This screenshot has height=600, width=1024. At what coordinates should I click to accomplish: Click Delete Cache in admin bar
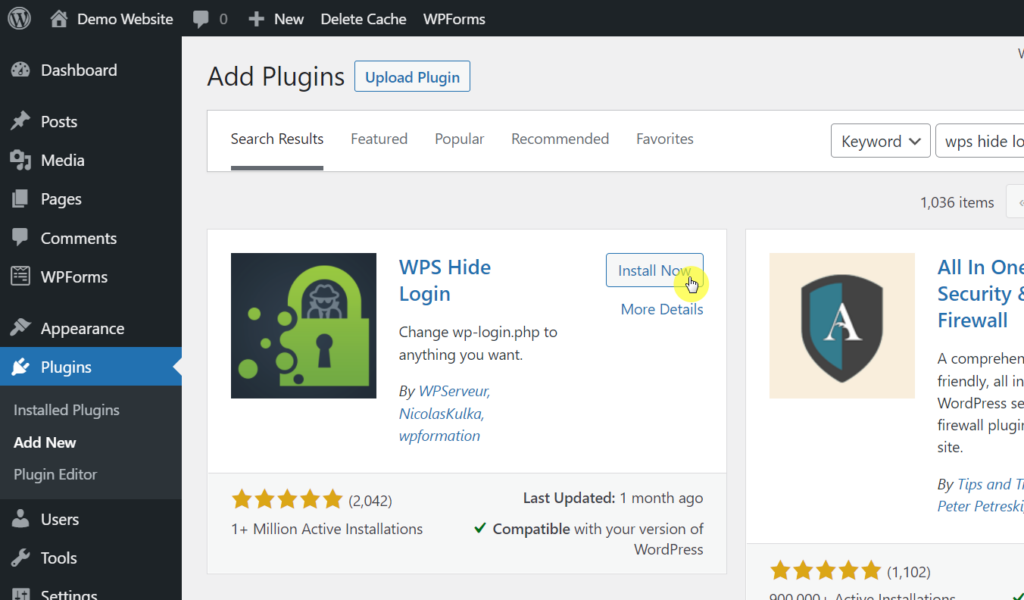(363, 19)
